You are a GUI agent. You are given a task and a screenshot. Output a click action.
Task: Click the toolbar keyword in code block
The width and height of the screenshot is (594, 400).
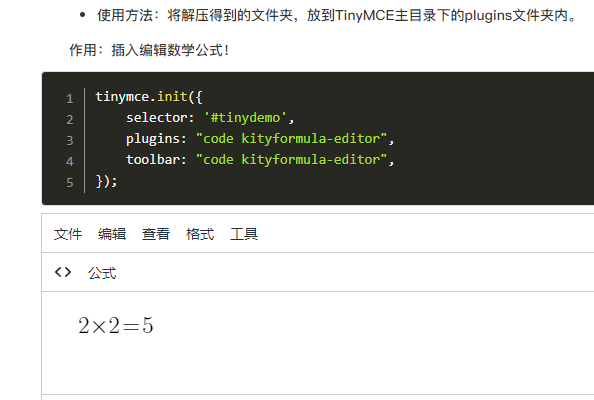click(153, 160)
